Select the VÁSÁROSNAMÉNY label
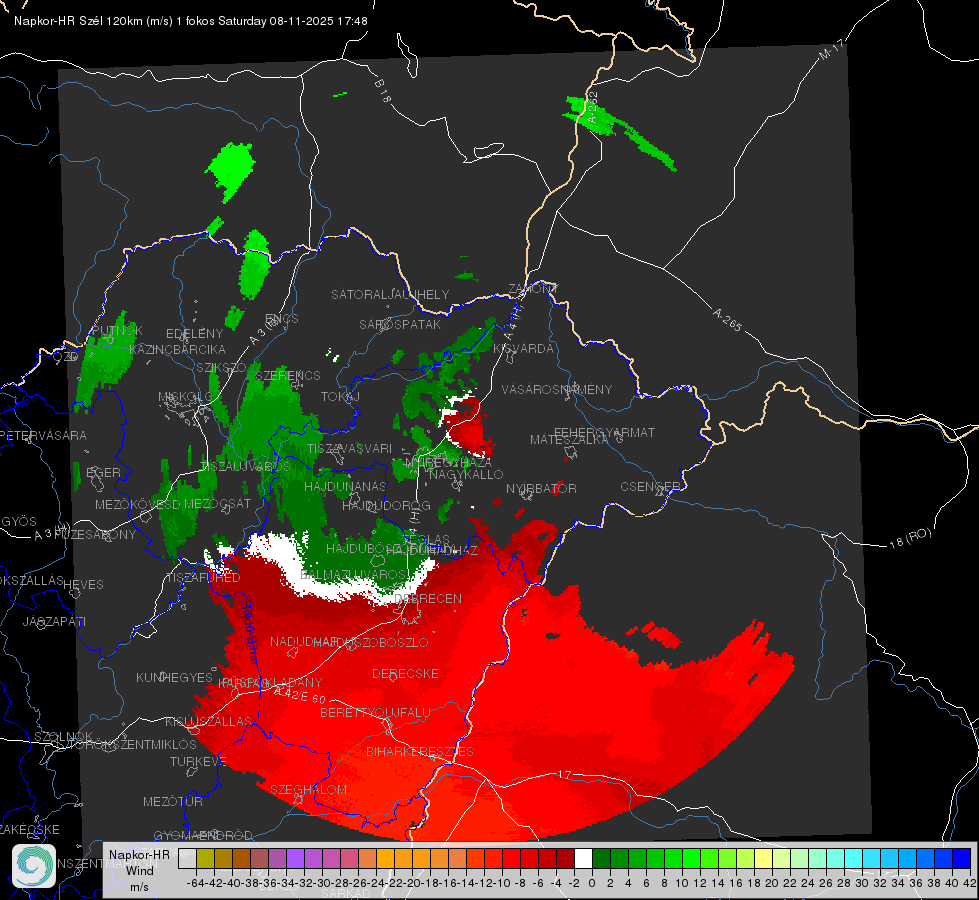The width and height of the screenshot is (979, 900). tap(557, 389)
